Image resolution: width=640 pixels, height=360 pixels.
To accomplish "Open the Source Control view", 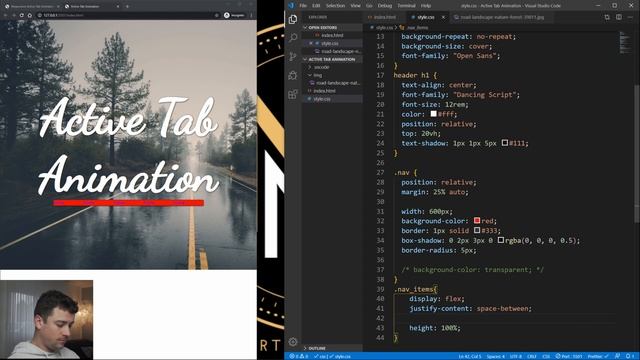I will [293, 56].
